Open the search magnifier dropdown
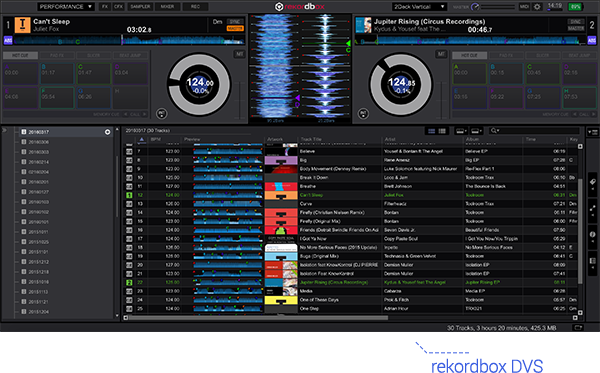Screen dimensions: 600x373 (x=494, y=131)
